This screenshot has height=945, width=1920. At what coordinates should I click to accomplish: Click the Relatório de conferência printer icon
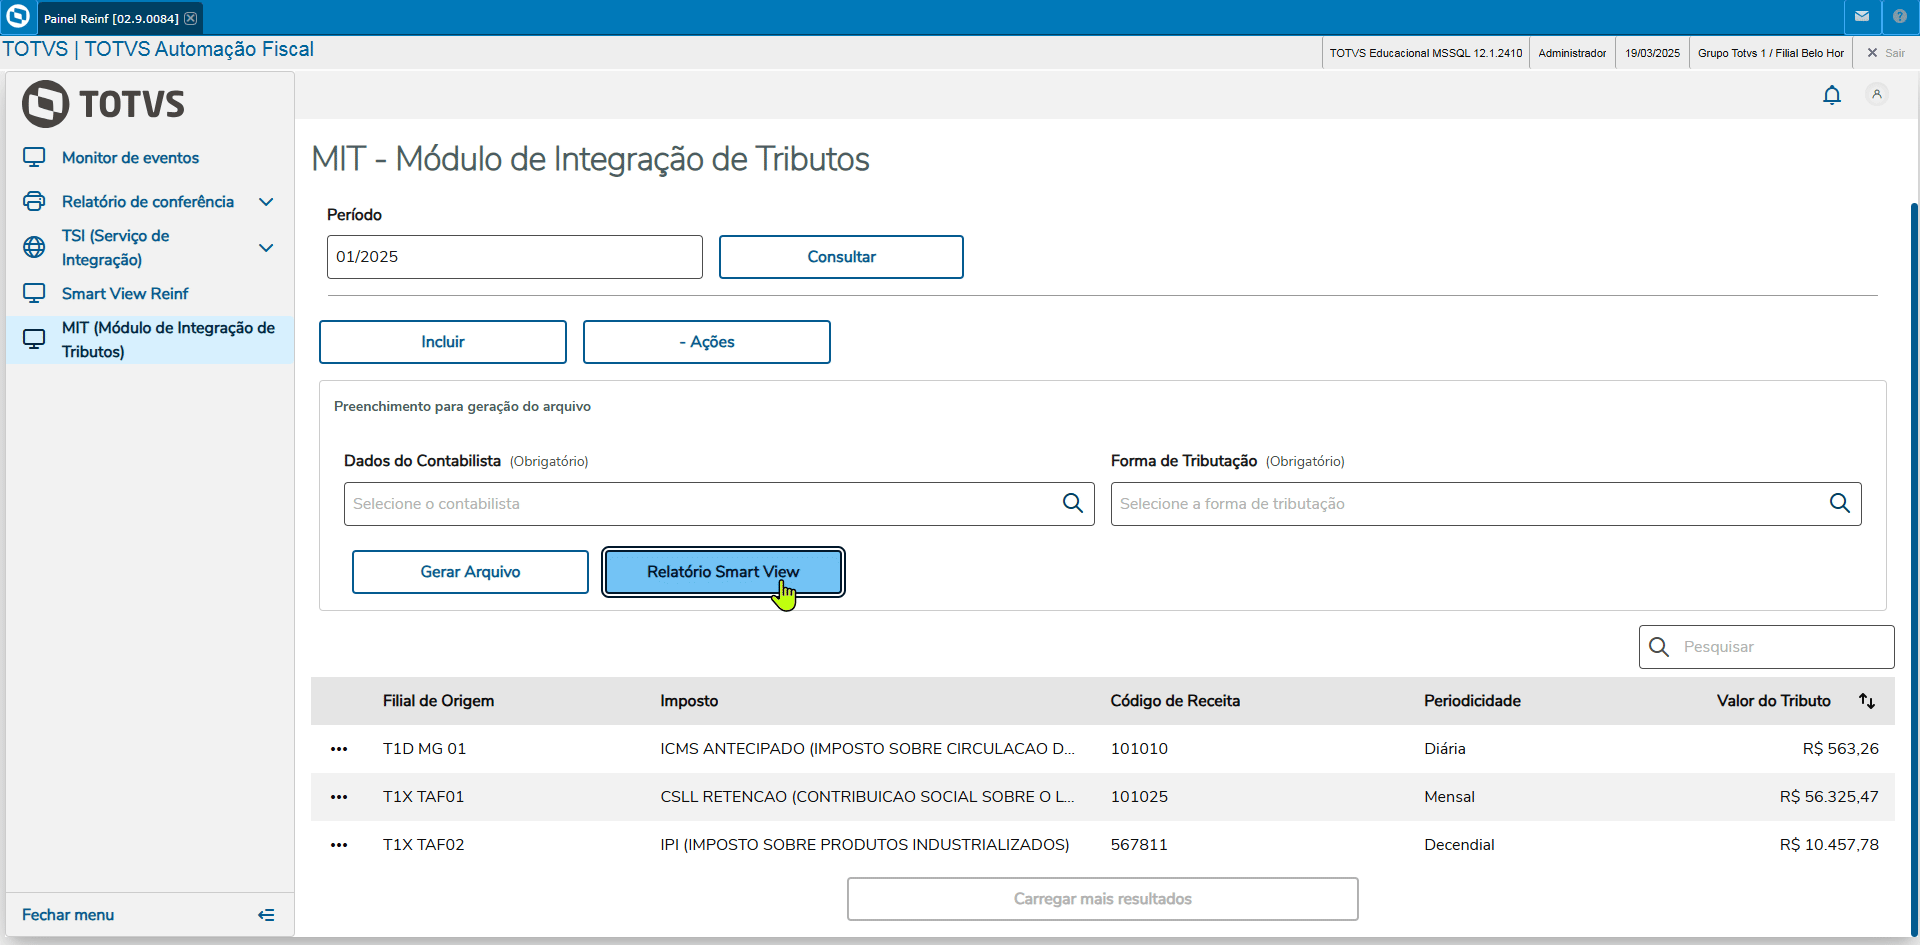point(34,201)
